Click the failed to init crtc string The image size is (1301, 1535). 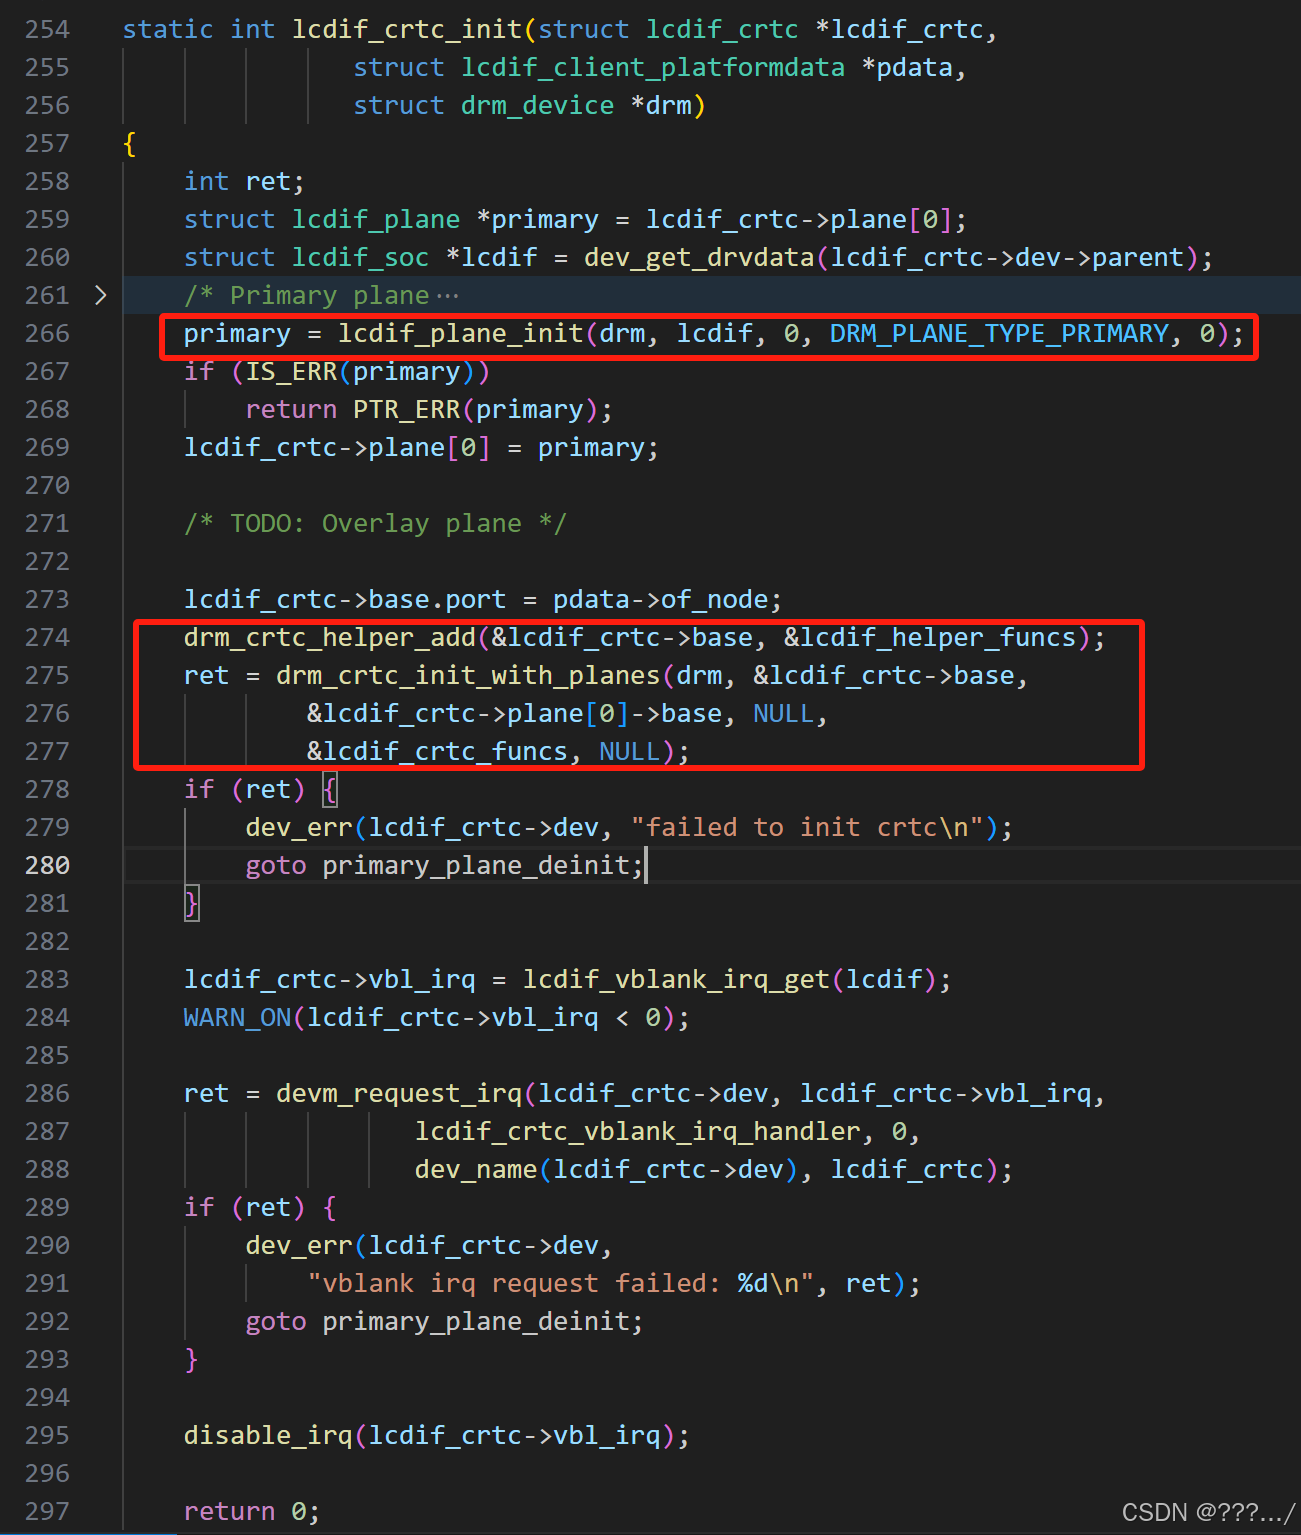tap(812, 827)
